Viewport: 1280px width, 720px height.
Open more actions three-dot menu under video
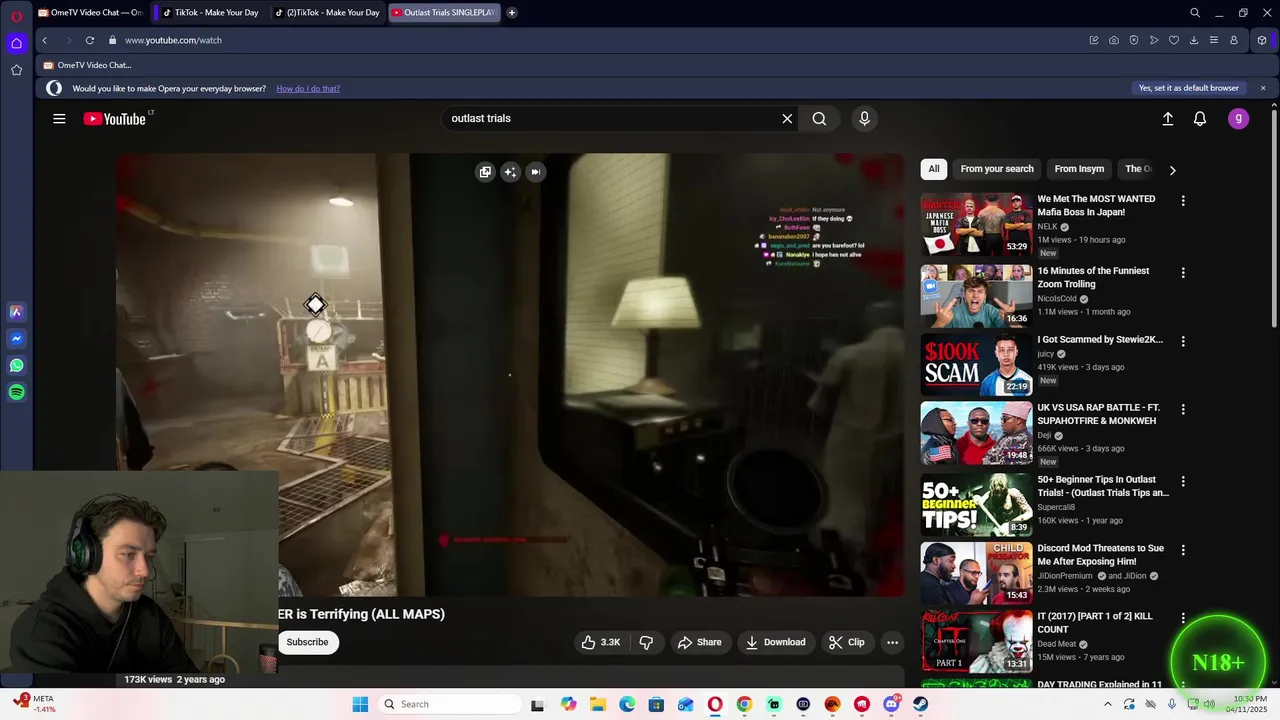892,642
